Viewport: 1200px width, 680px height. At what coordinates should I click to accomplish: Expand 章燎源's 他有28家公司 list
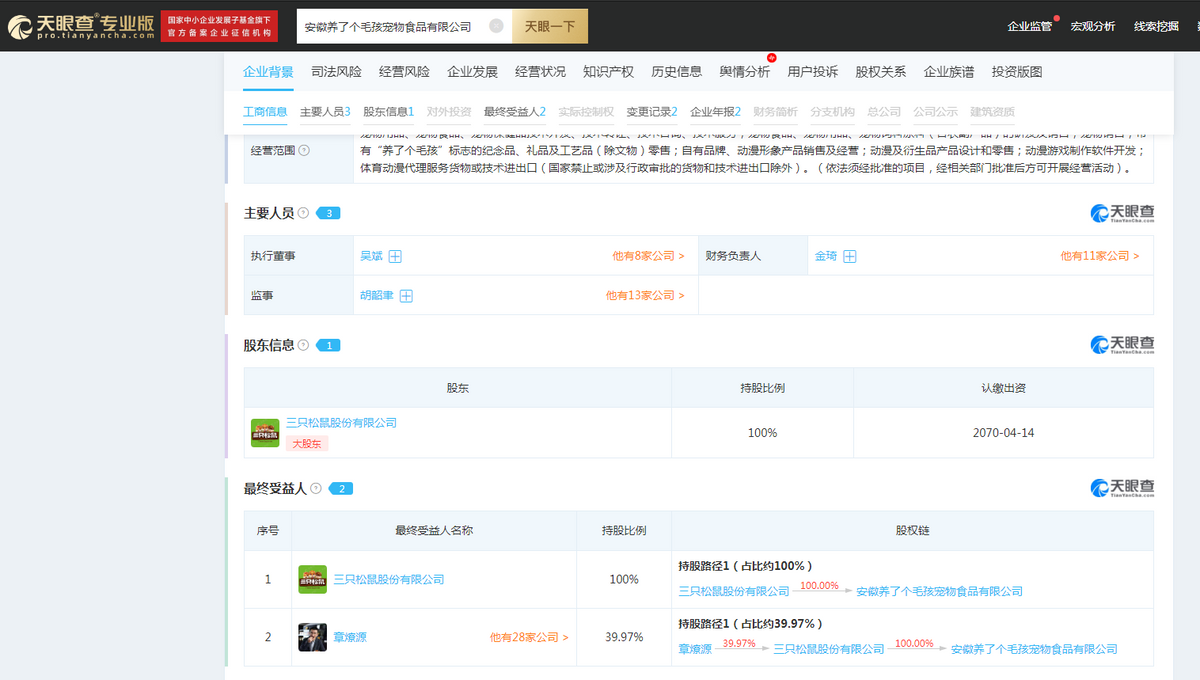[529, 637]
